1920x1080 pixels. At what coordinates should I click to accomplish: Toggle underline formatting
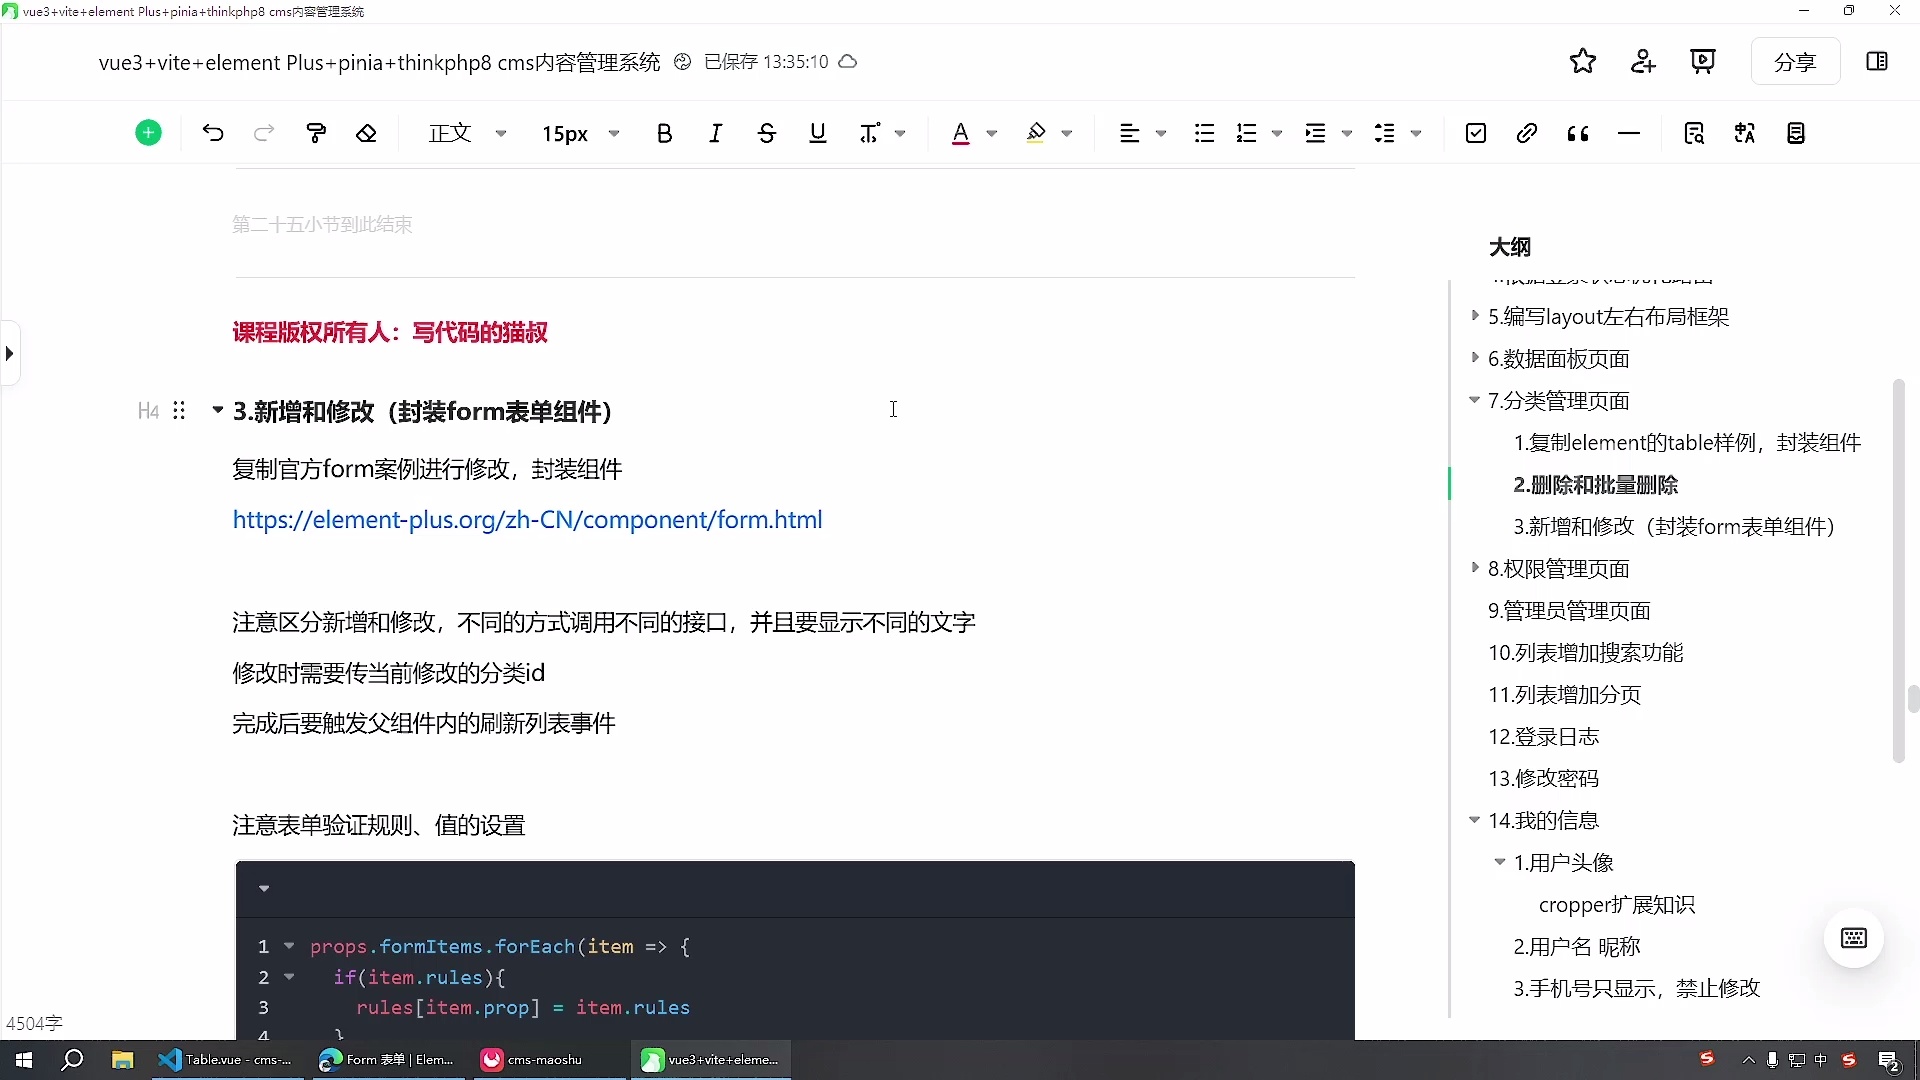818,133
